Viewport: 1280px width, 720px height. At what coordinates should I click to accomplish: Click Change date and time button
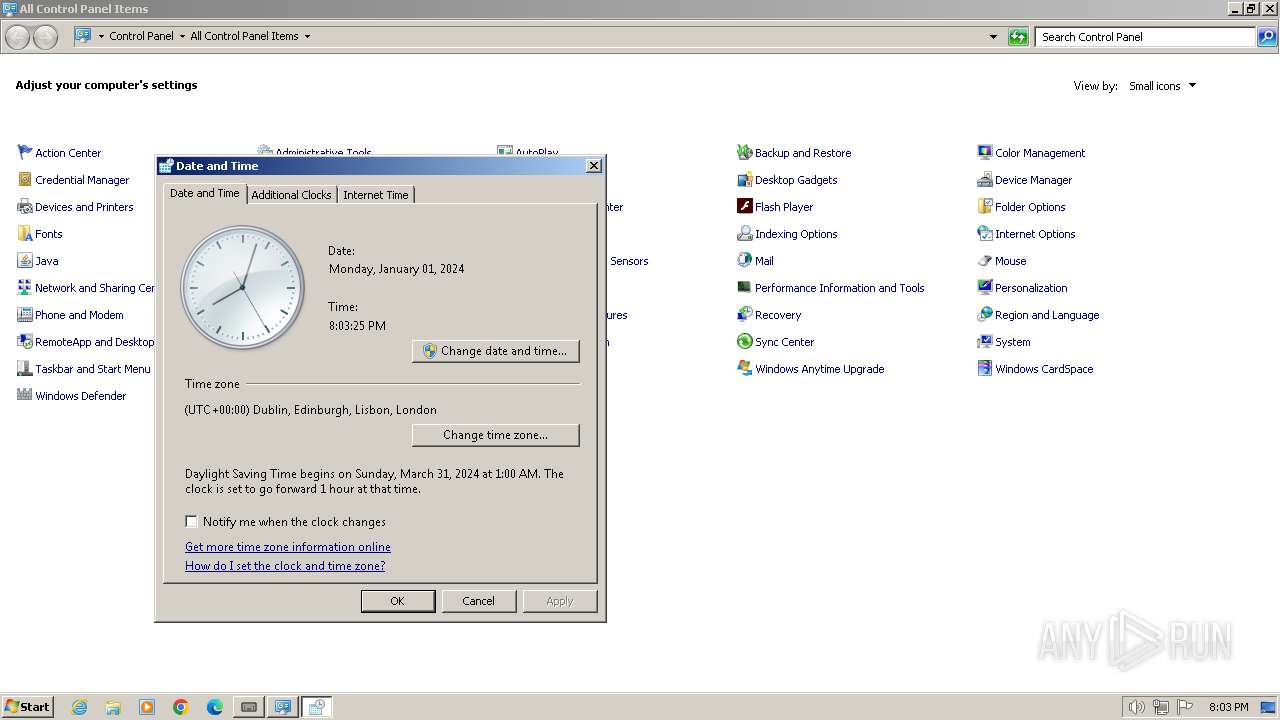click(x=496, y=351)
